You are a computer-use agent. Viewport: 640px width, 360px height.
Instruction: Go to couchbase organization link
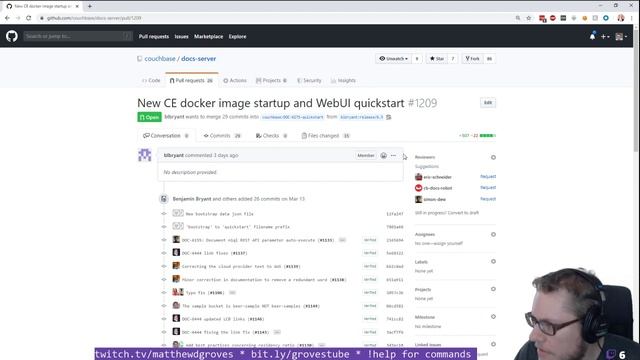[160, 59]
